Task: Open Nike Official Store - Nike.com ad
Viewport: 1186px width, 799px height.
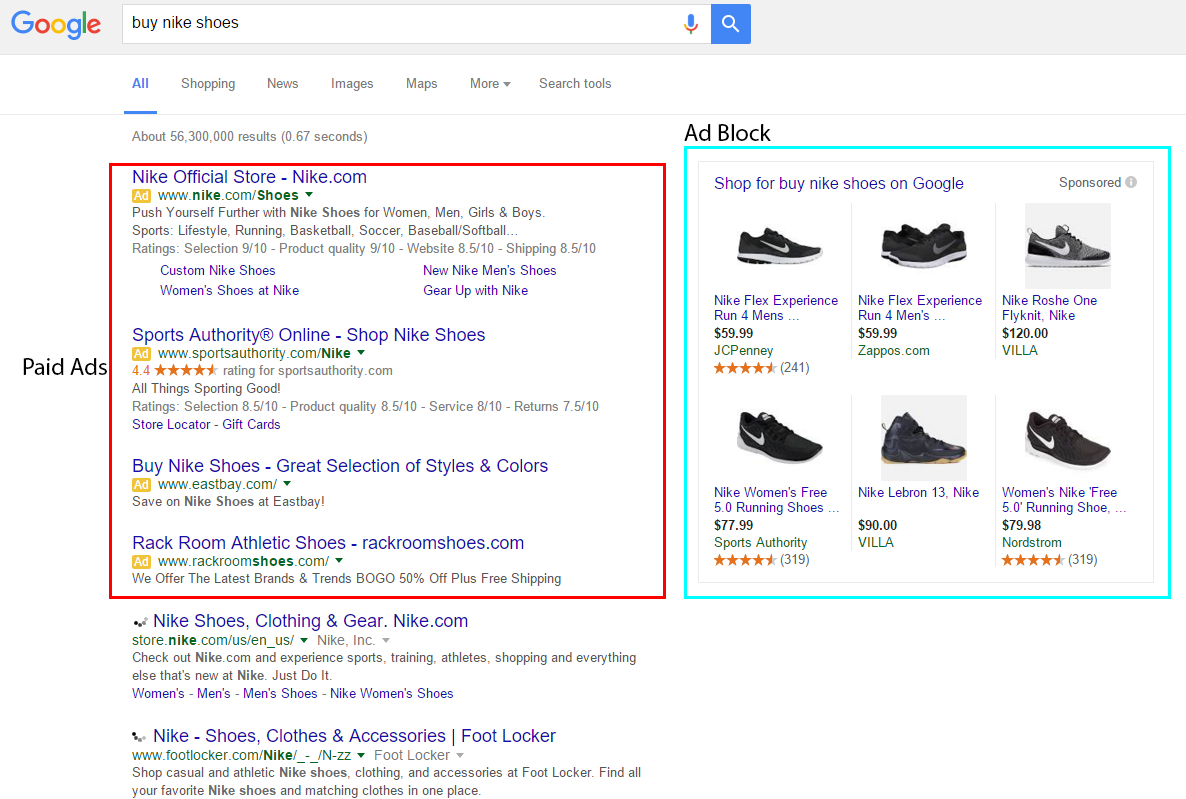Action: click(x=250, y=177)
